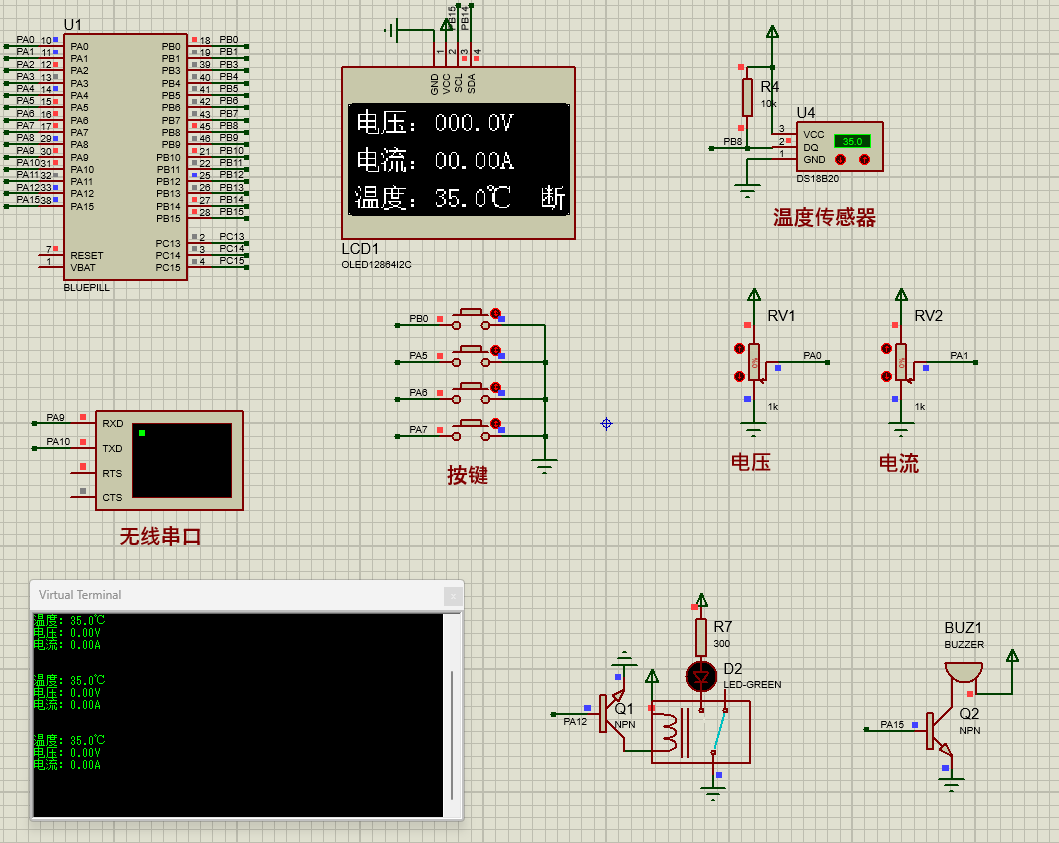Increase RV2 current potentiometer with up arrow
Screen dimensions: 1059x843
(887, 348)
